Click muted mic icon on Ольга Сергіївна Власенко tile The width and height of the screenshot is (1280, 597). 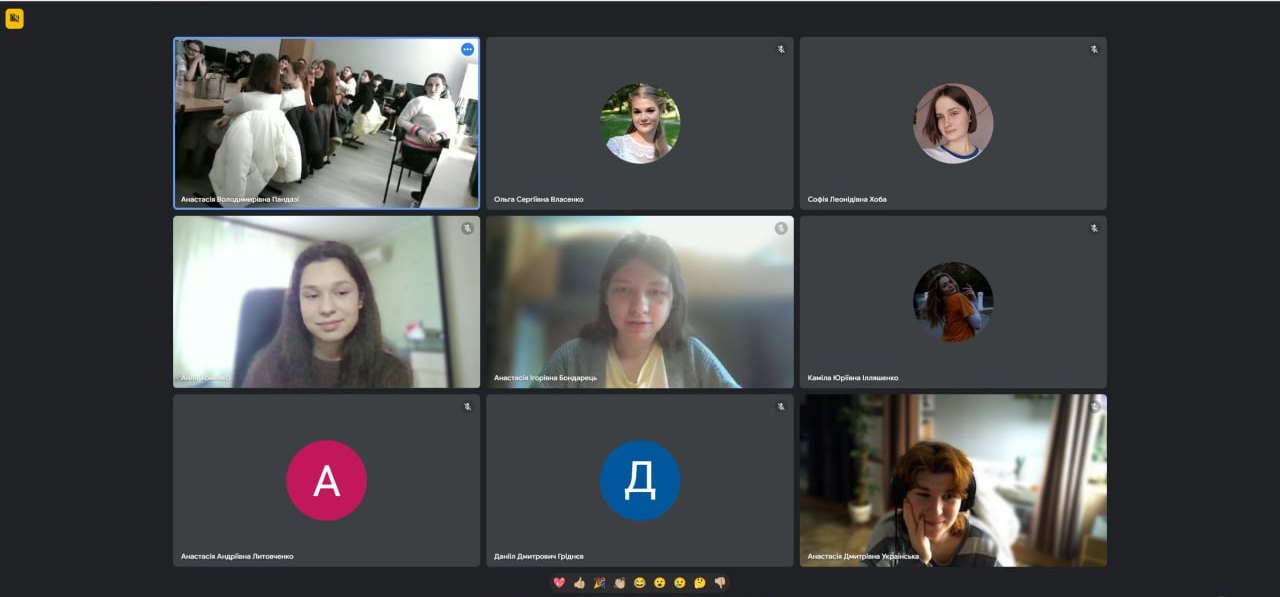tap(781, 49)
